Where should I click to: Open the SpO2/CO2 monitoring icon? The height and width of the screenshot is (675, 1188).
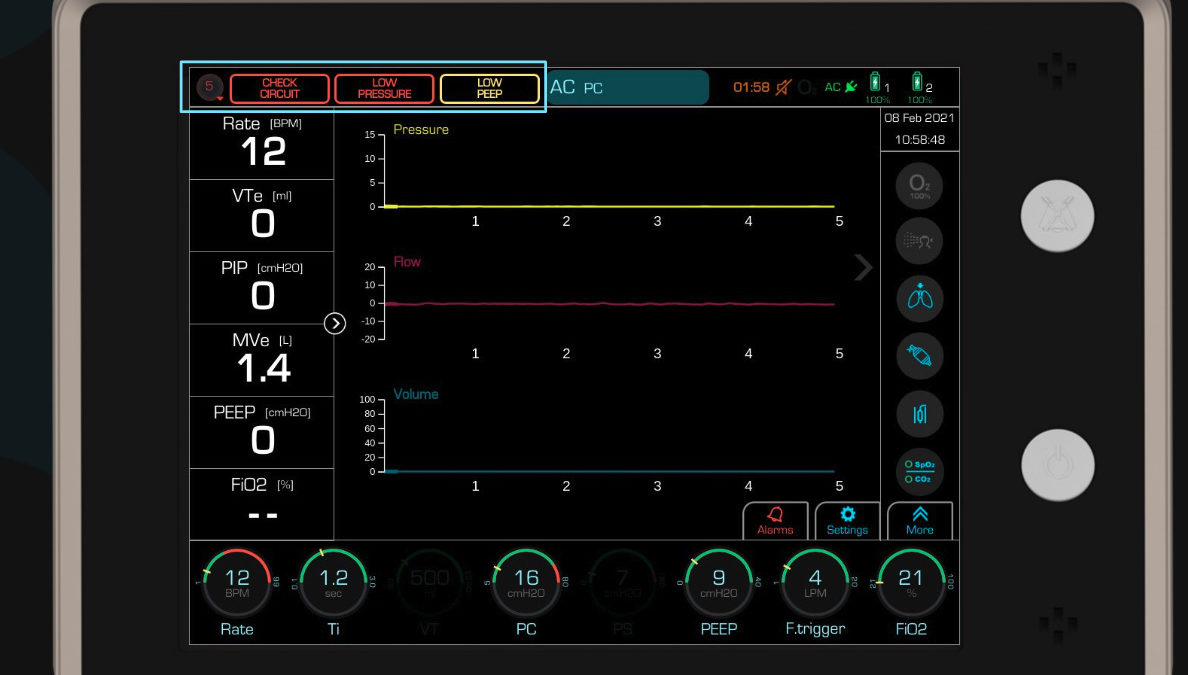coord(919,472)
